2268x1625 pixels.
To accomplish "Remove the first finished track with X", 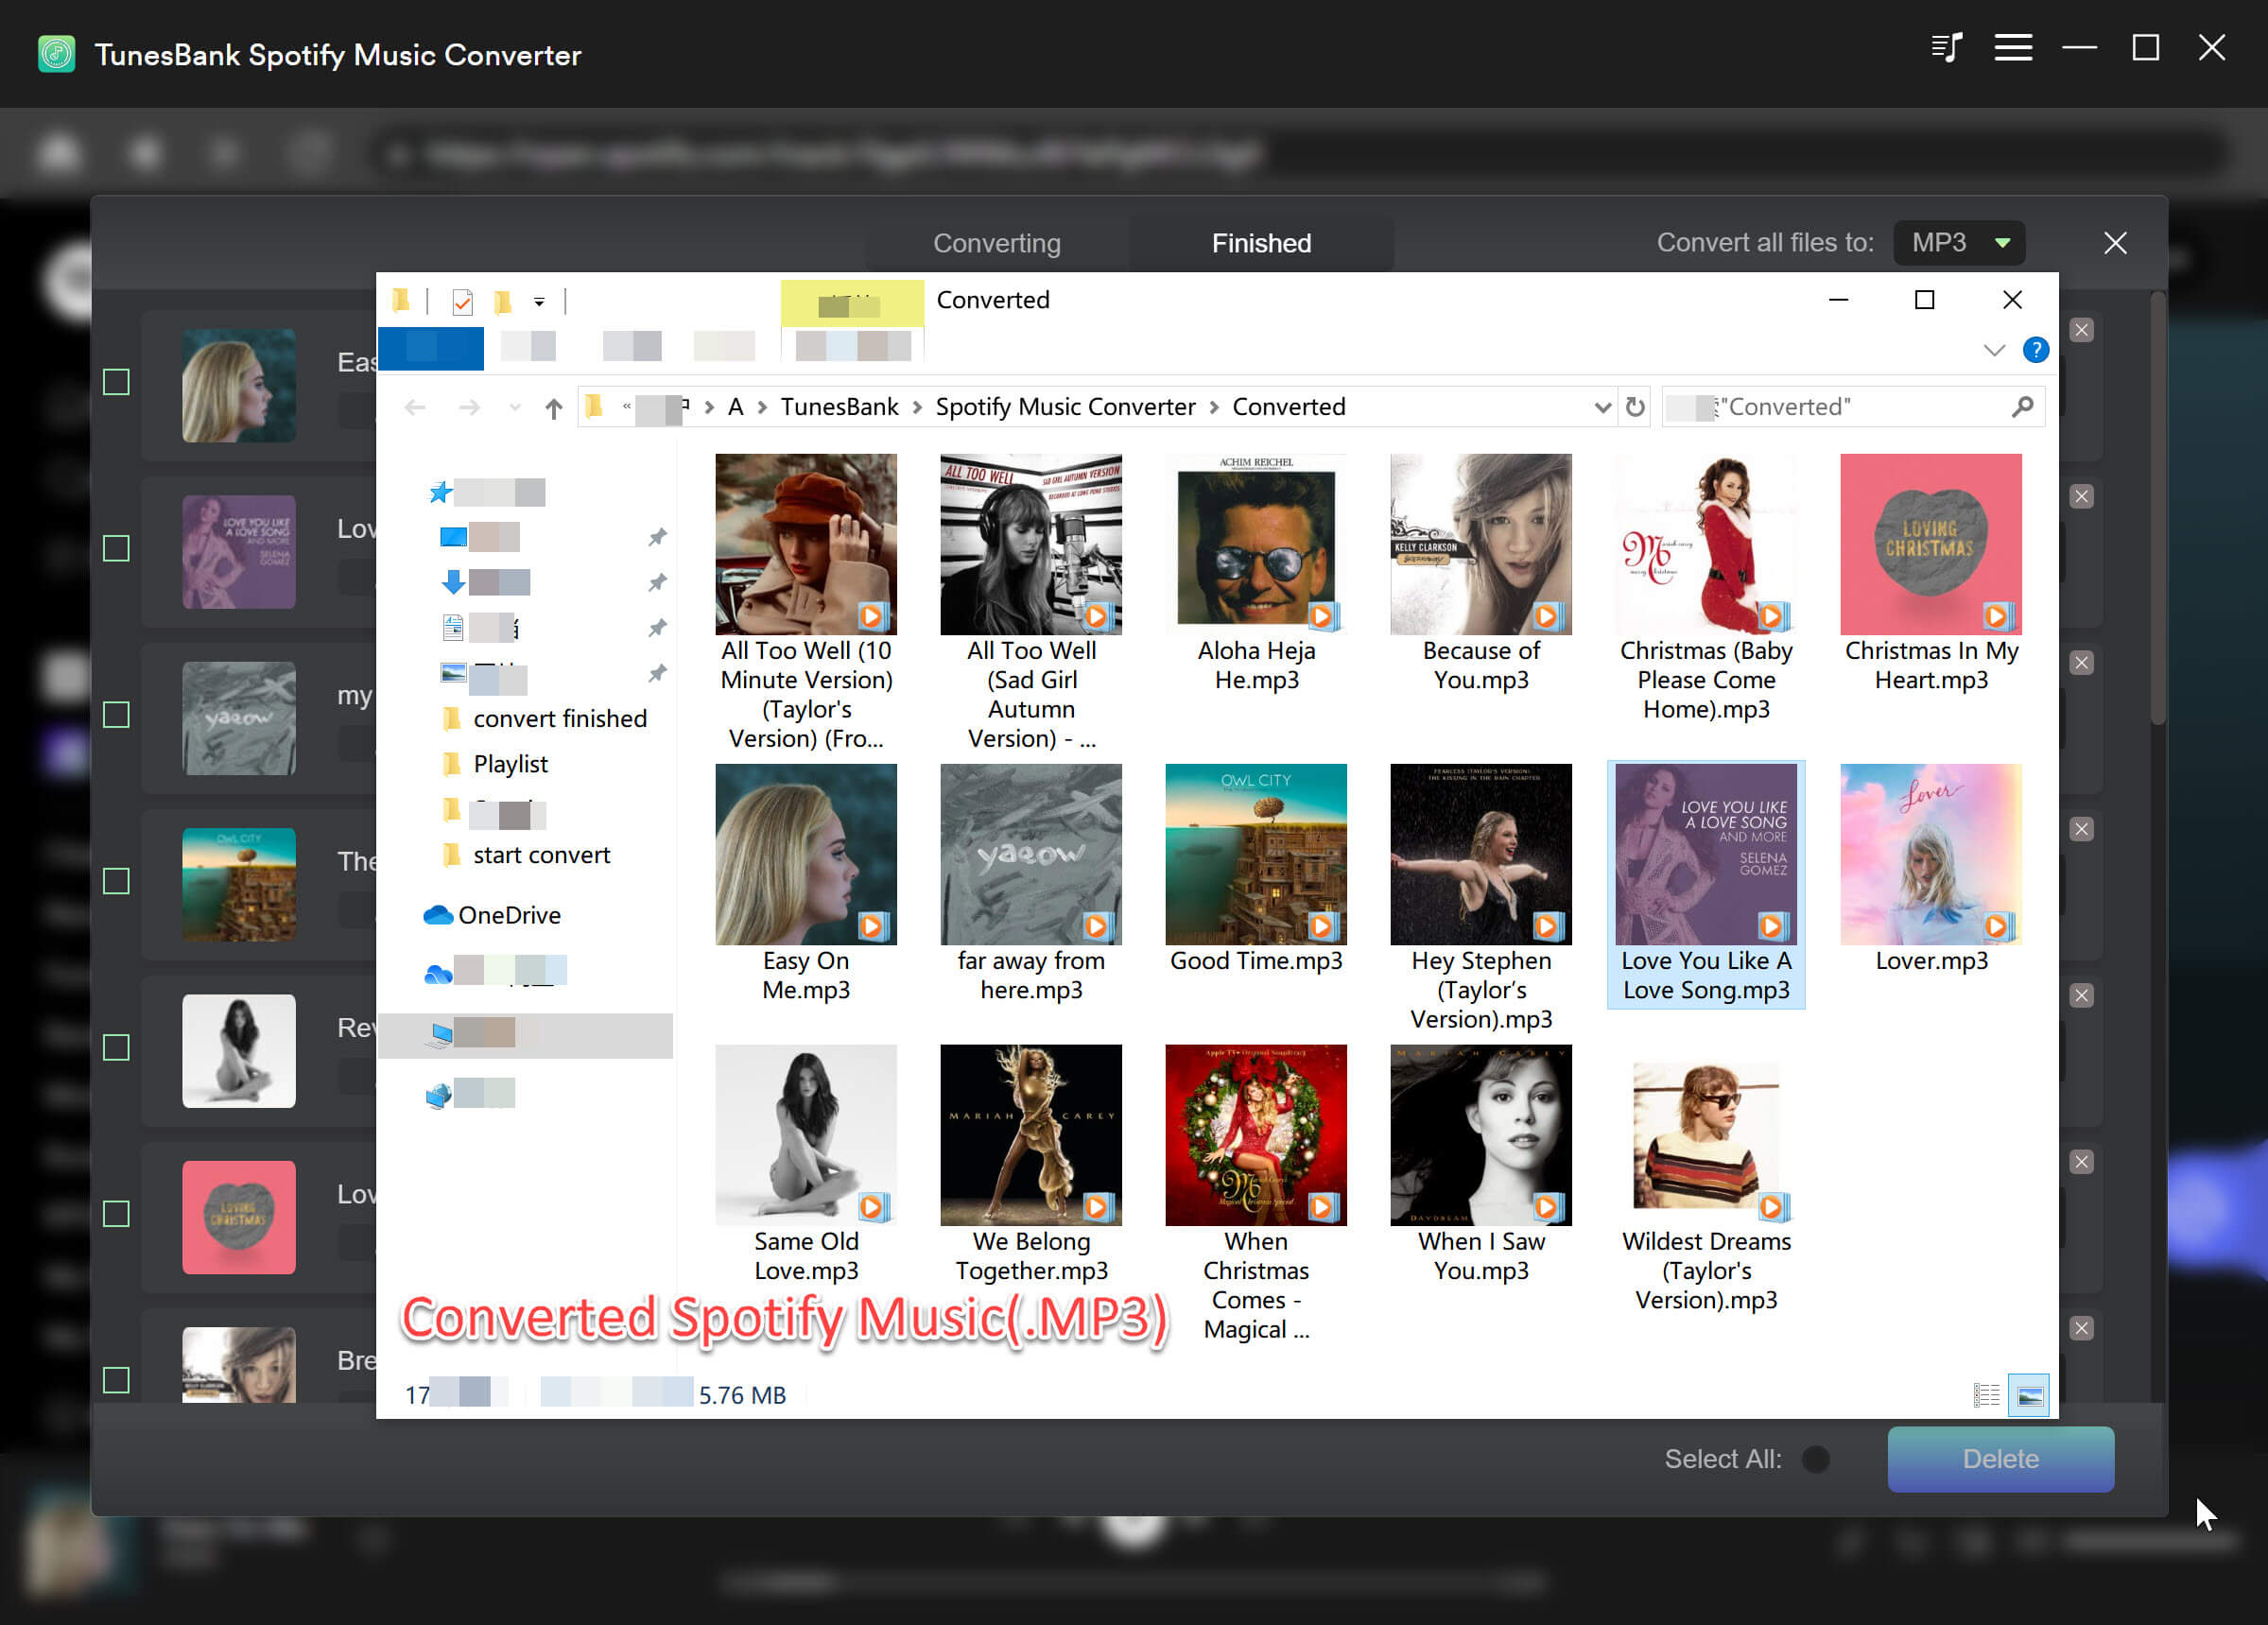I will point(2082,330).
